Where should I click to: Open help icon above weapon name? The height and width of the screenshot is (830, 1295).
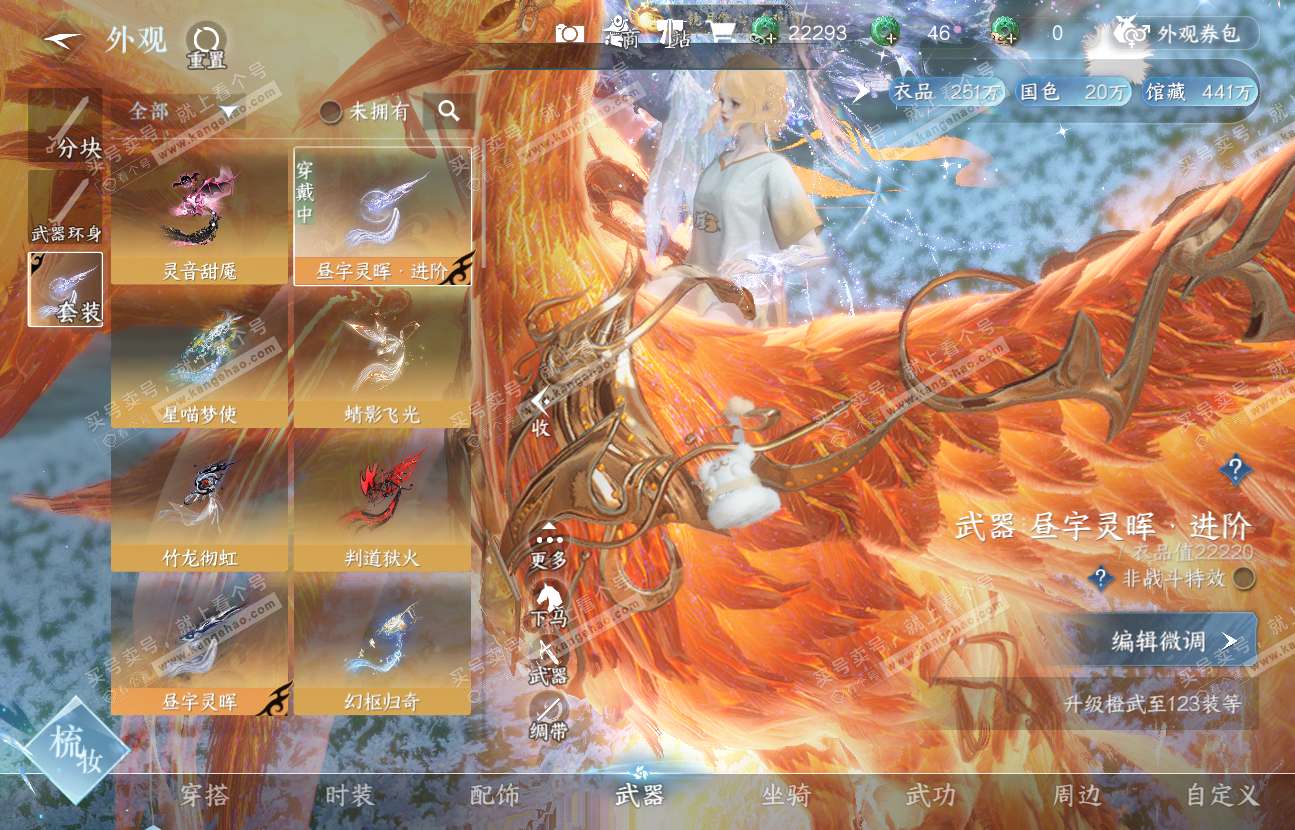point(1236,468)
